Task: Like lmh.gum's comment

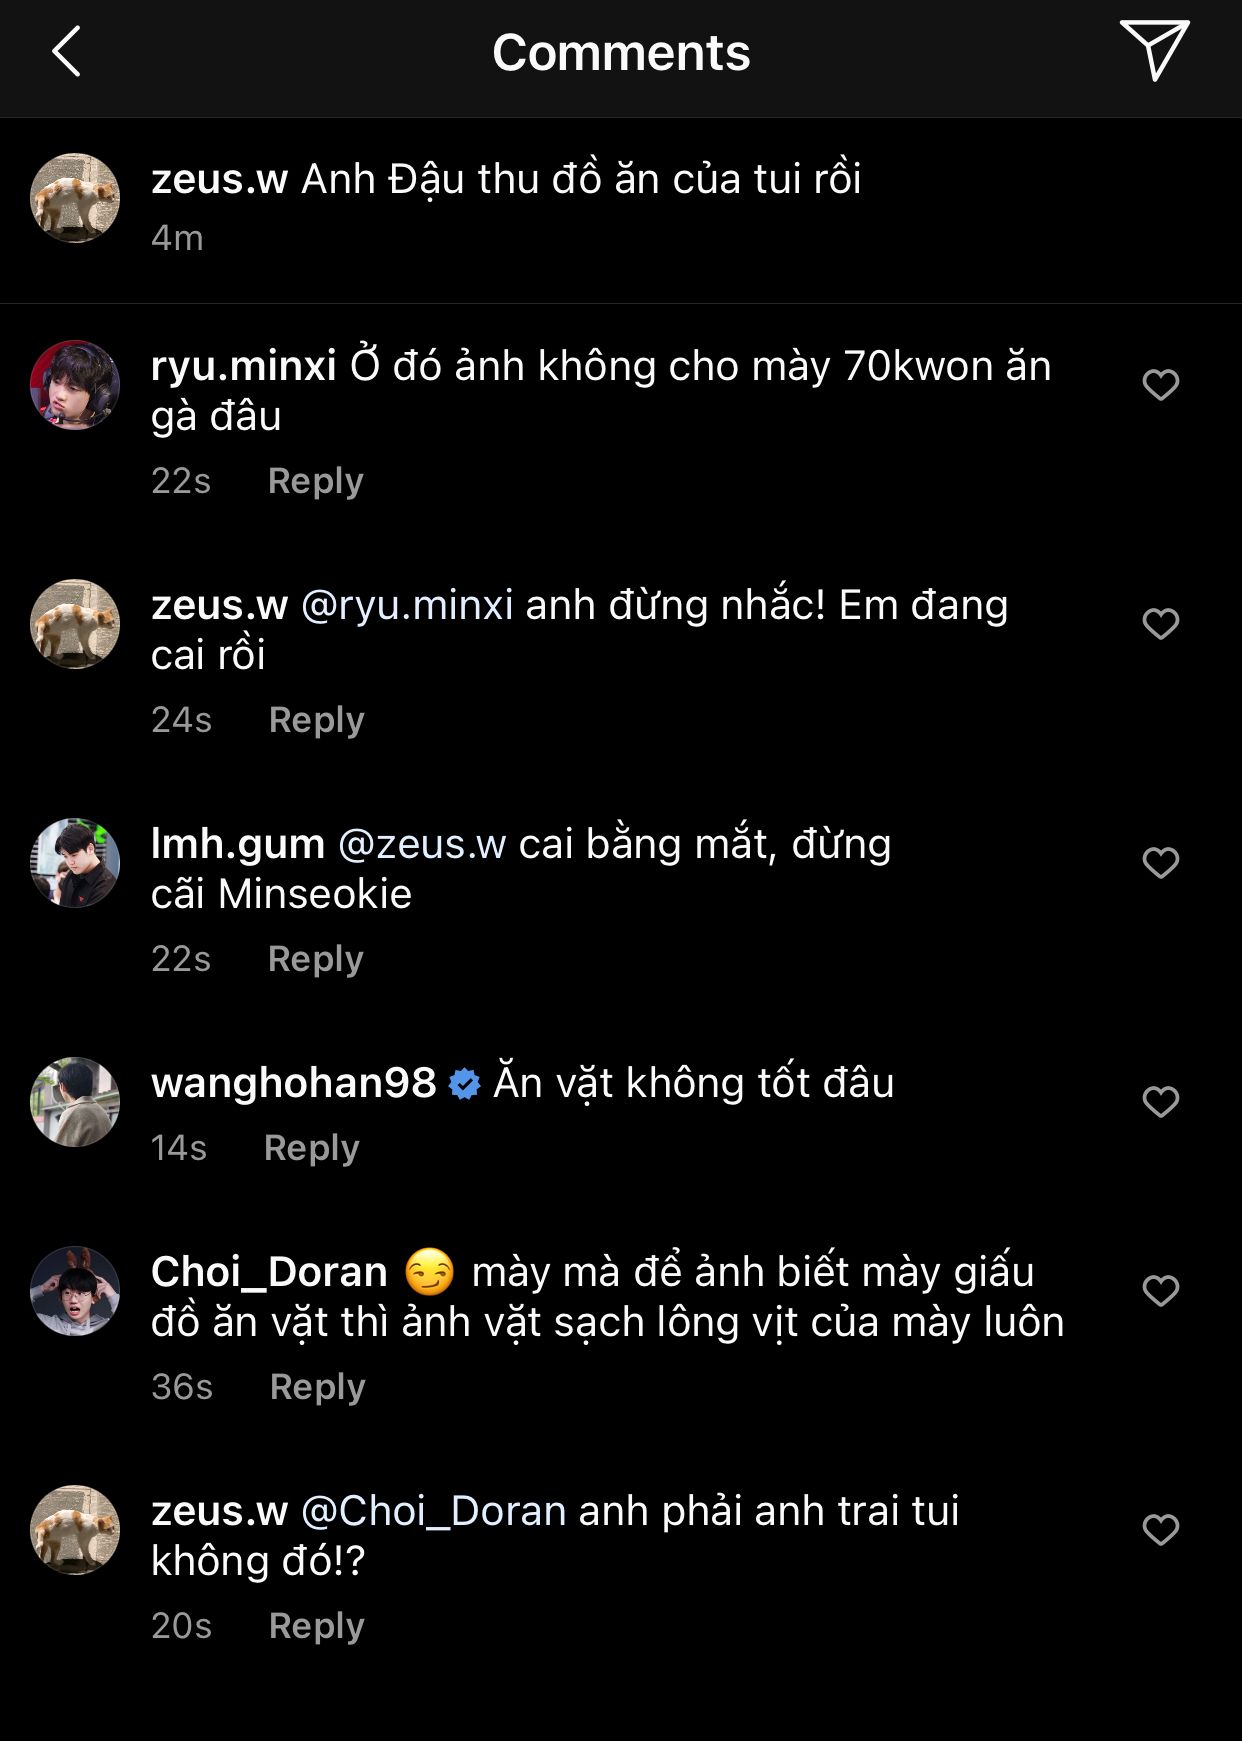Action: tap(1160, 863)
